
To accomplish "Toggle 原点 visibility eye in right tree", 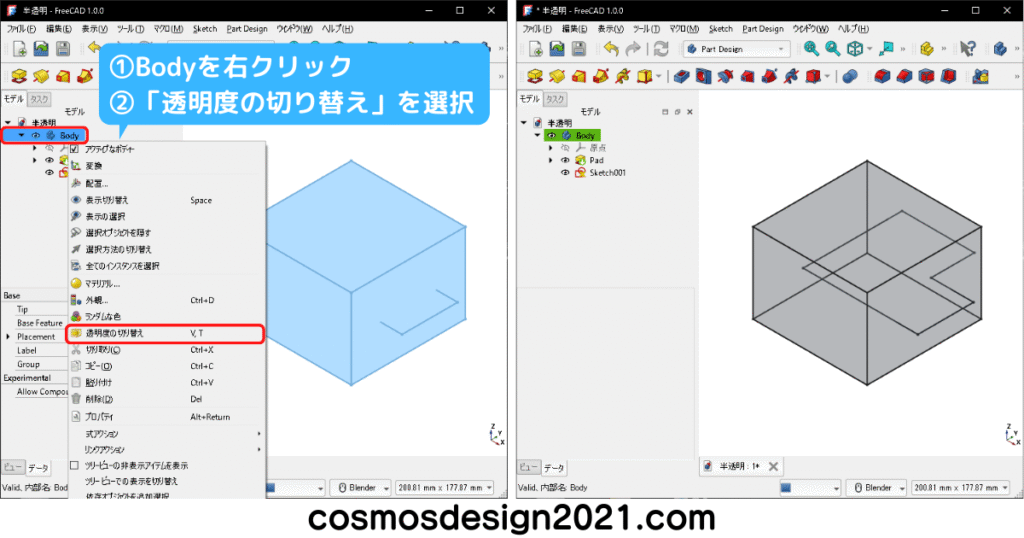I will [x=566, y=148].
